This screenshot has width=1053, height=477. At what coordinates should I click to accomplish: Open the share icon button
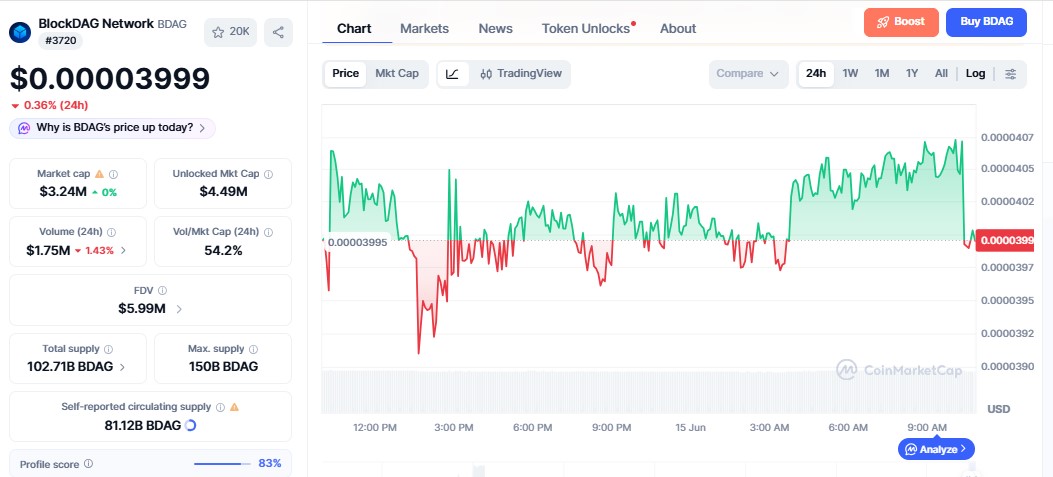pyautogui.click(x=278, y=32)
